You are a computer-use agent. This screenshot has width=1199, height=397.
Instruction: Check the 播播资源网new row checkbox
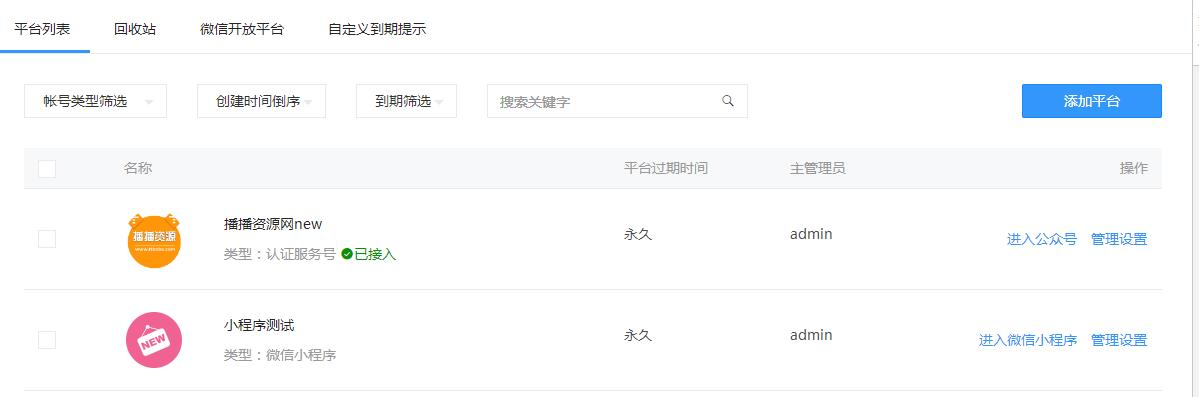[x=47, y=239]
